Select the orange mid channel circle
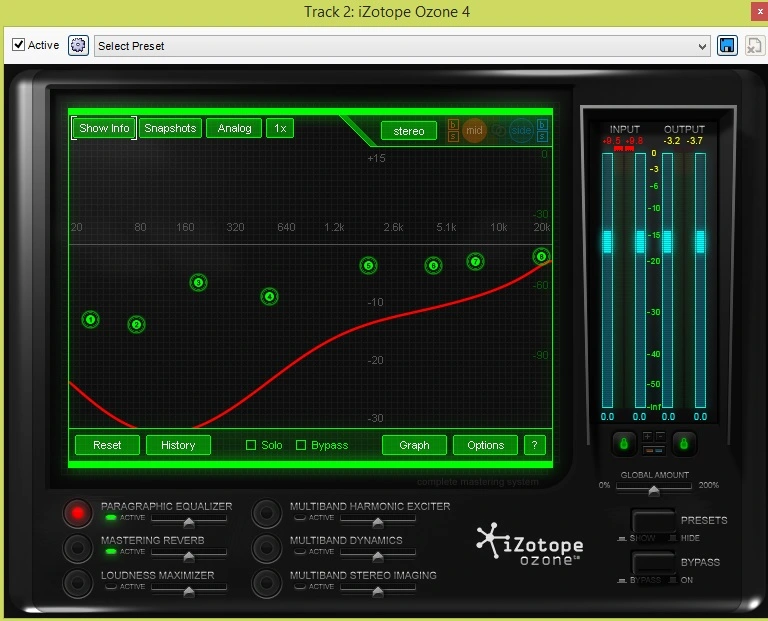 coord(474,130)
